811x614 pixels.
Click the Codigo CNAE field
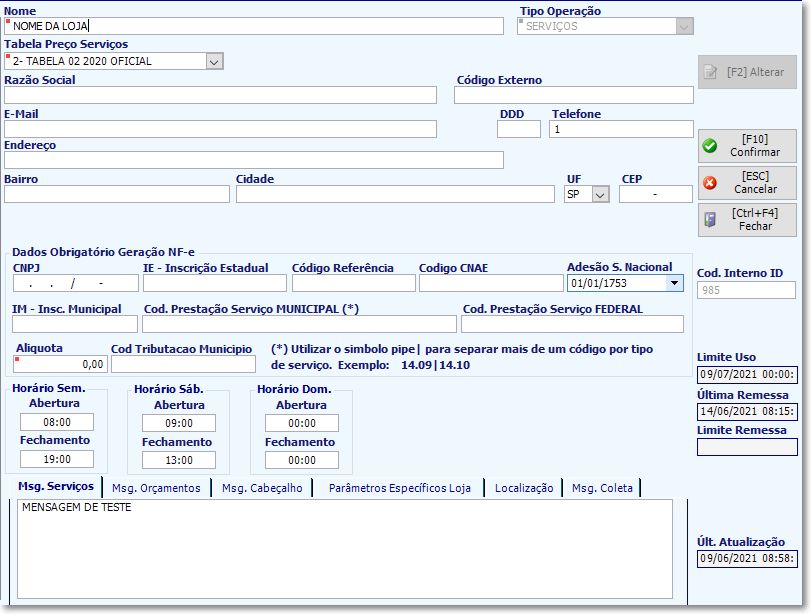point(491,283)
